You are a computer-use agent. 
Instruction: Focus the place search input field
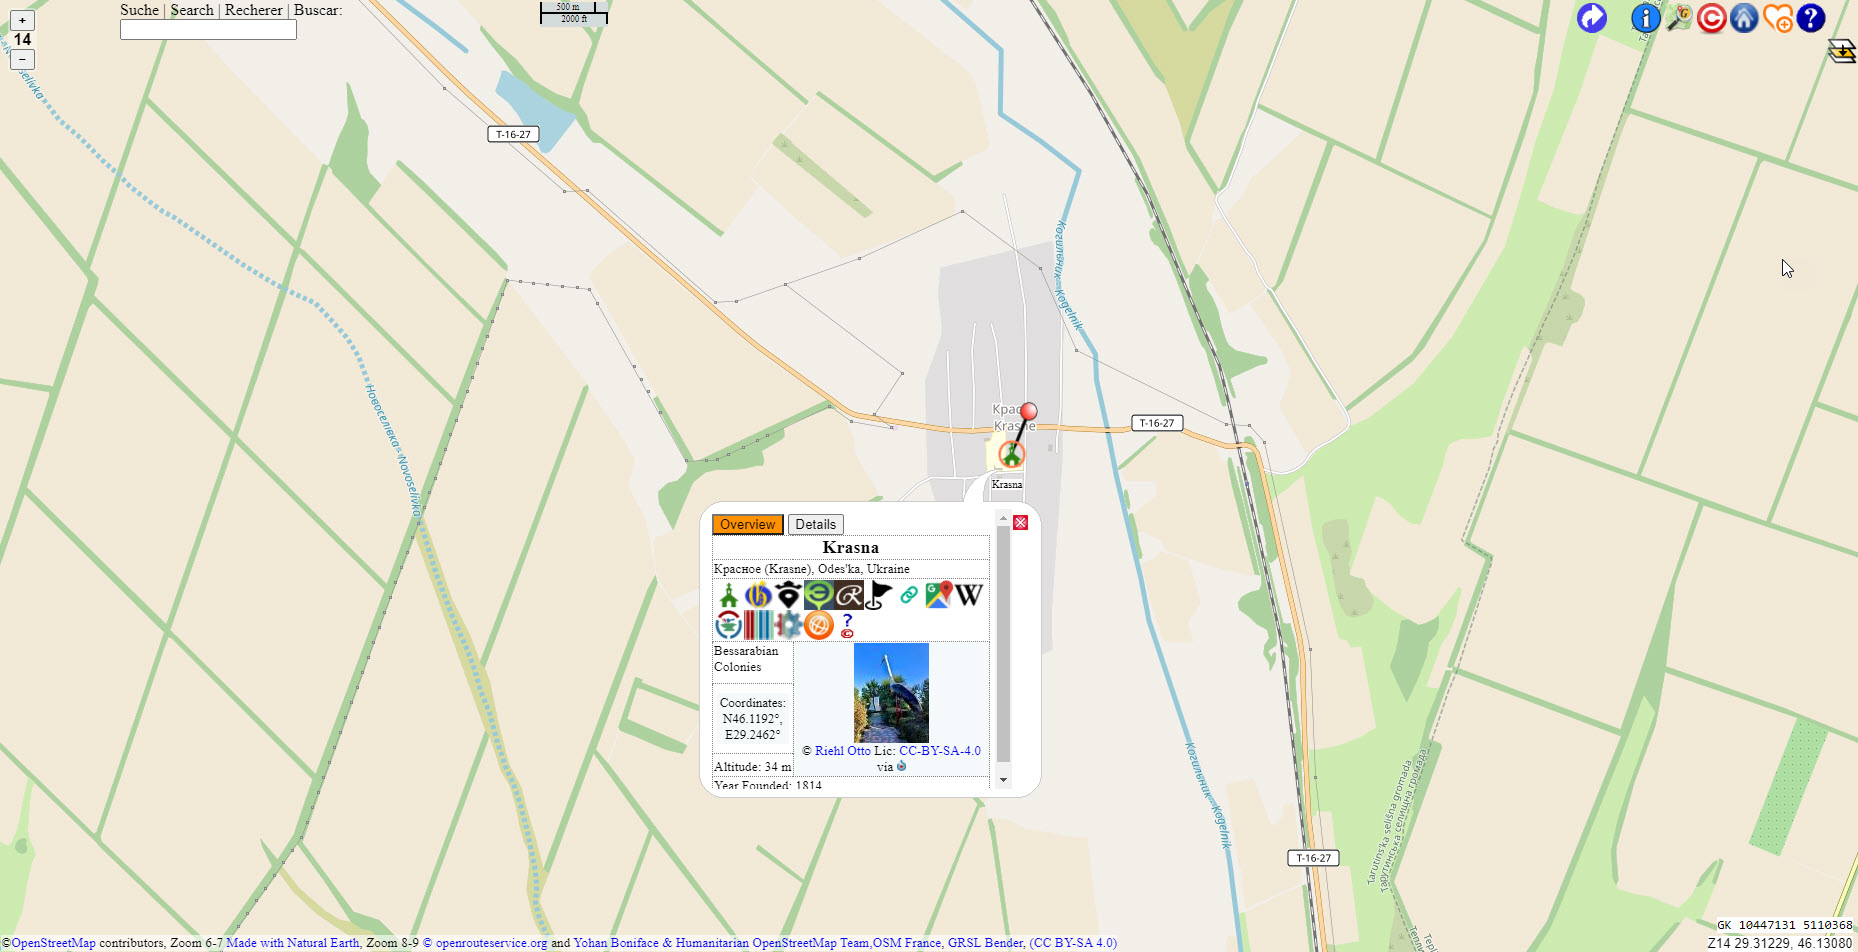pyautogui.click(x=208, y=30)
